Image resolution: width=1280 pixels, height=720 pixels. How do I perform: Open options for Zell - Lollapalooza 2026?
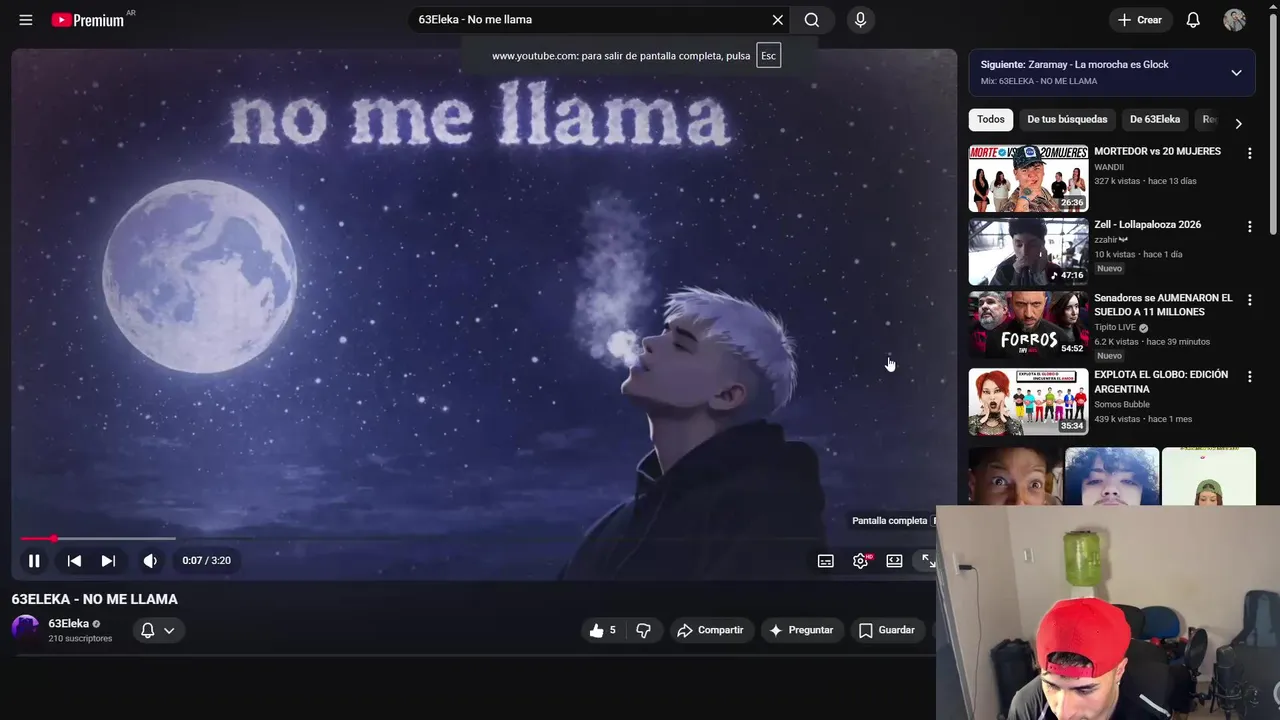click(x=1249, y=227)
